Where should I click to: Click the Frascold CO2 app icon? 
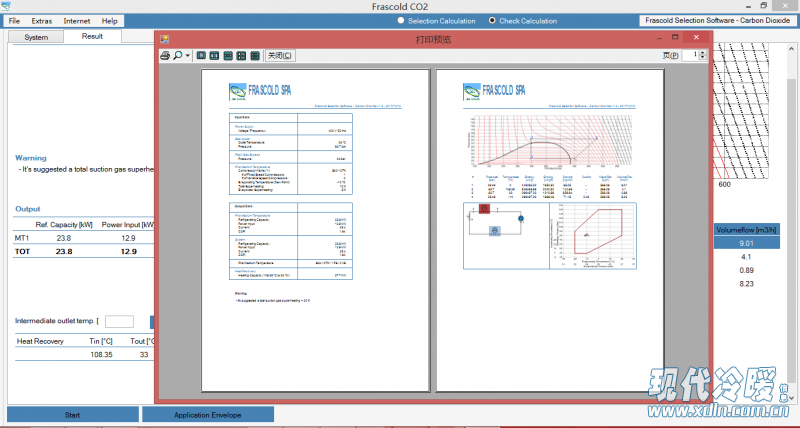[x=6, y=6]
